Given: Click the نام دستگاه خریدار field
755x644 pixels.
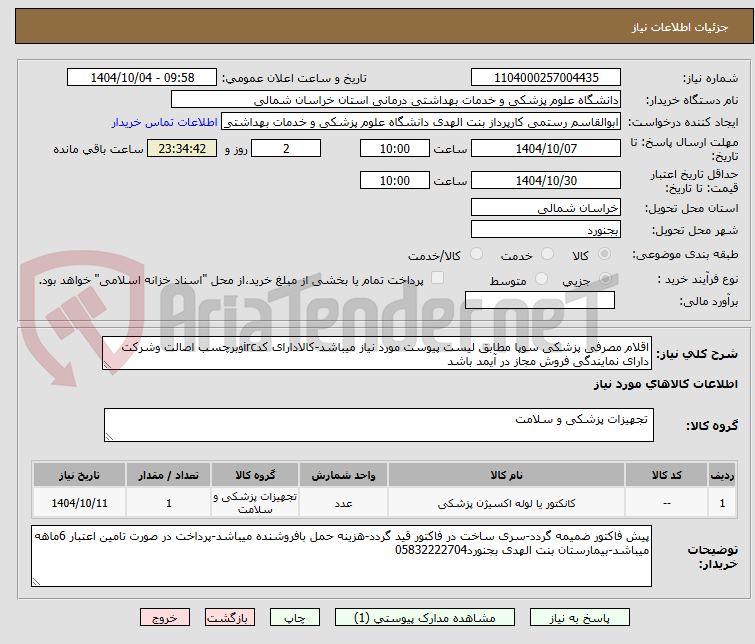Looking at the screenshot, I should (396, 100).
